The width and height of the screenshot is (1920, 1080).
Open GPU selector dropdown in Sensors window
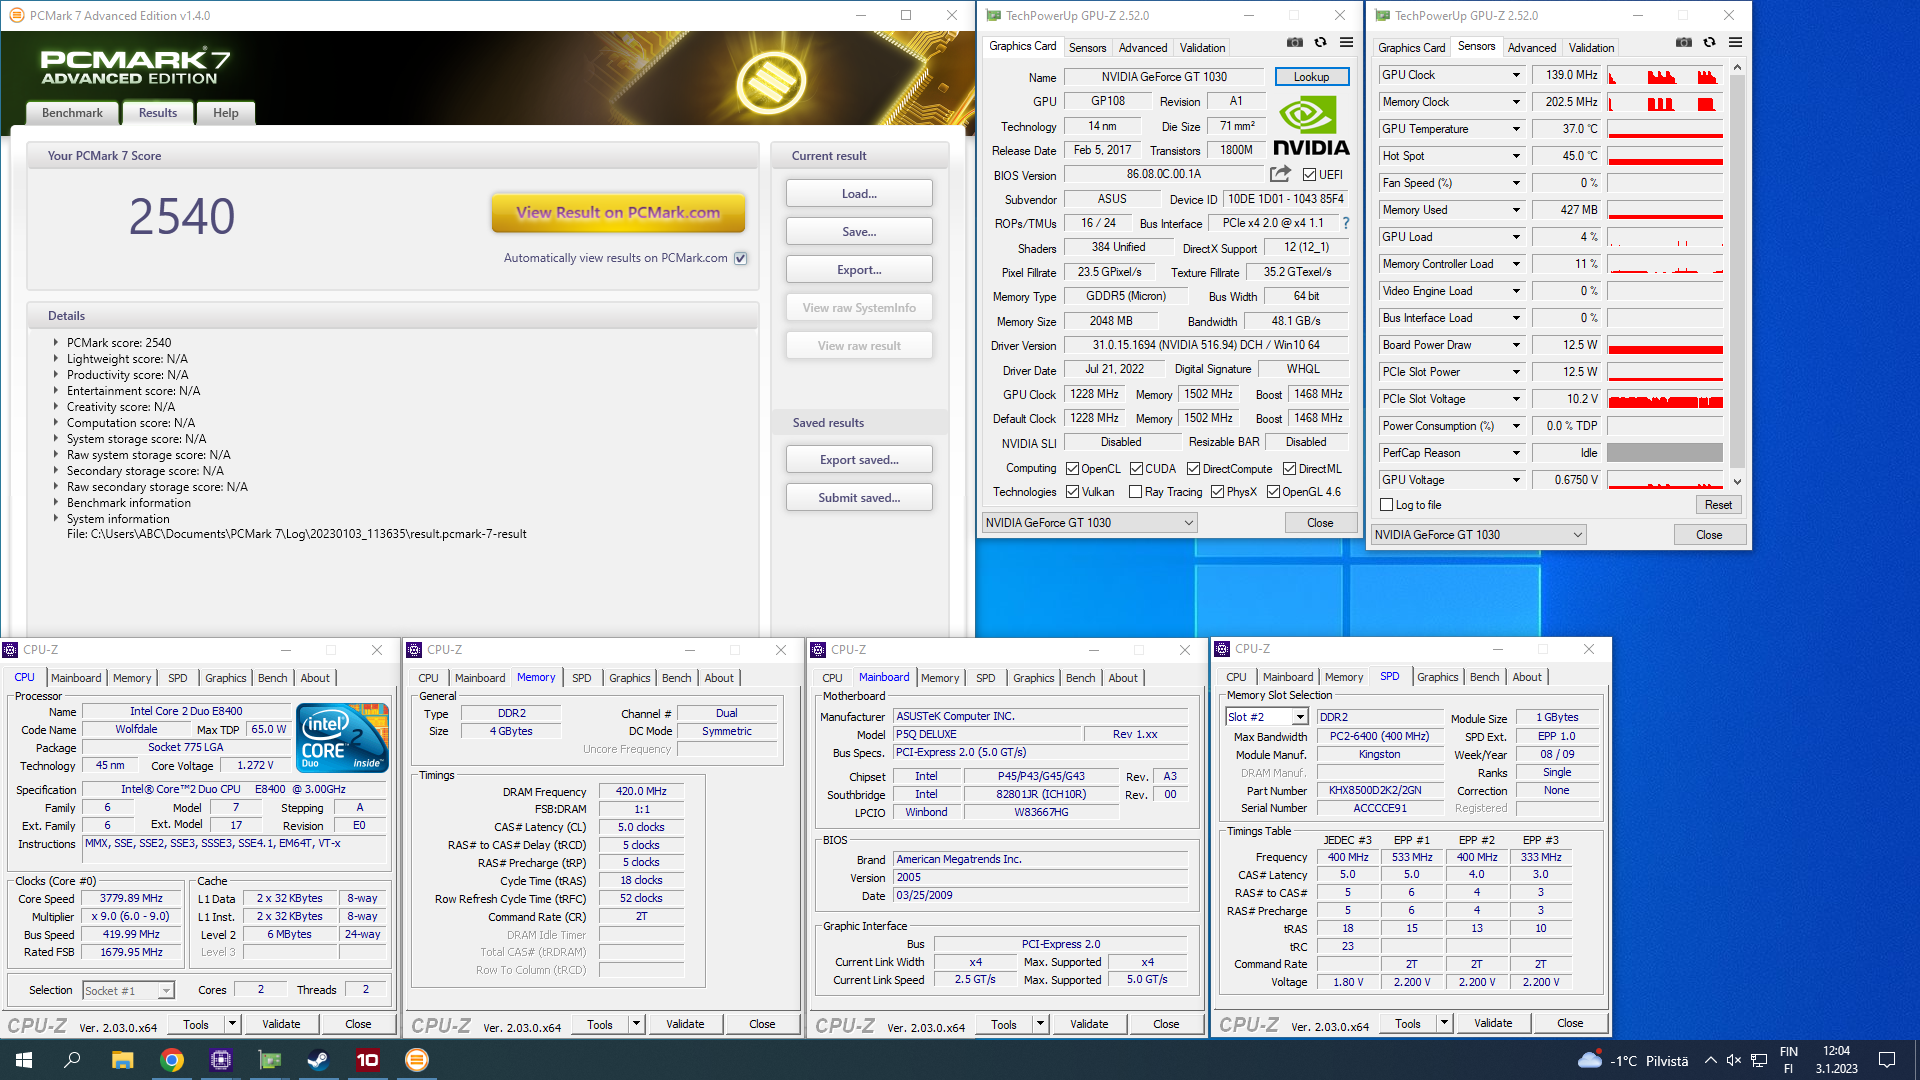[x=1479, y=535]
